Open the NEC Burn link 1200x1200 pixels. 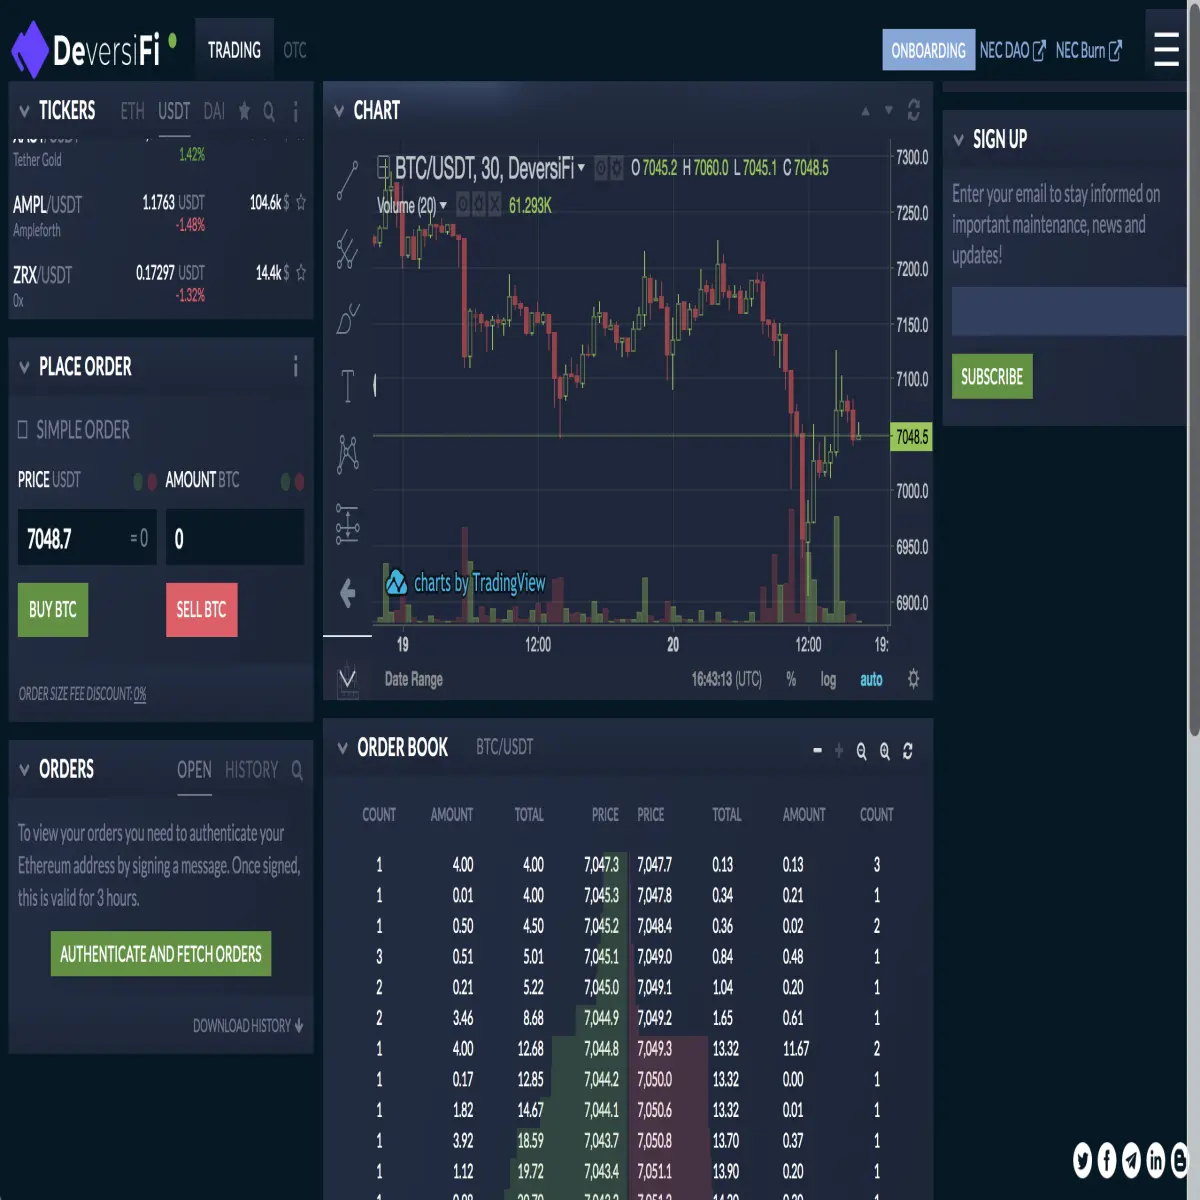click(x=1089, y=50)
